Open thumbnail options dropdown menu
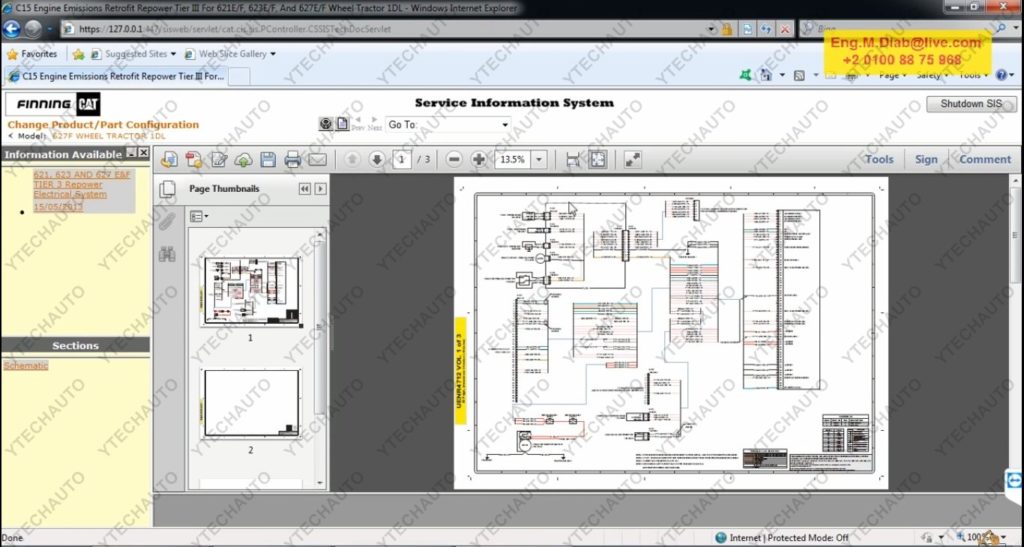 (x=198, y=216)
